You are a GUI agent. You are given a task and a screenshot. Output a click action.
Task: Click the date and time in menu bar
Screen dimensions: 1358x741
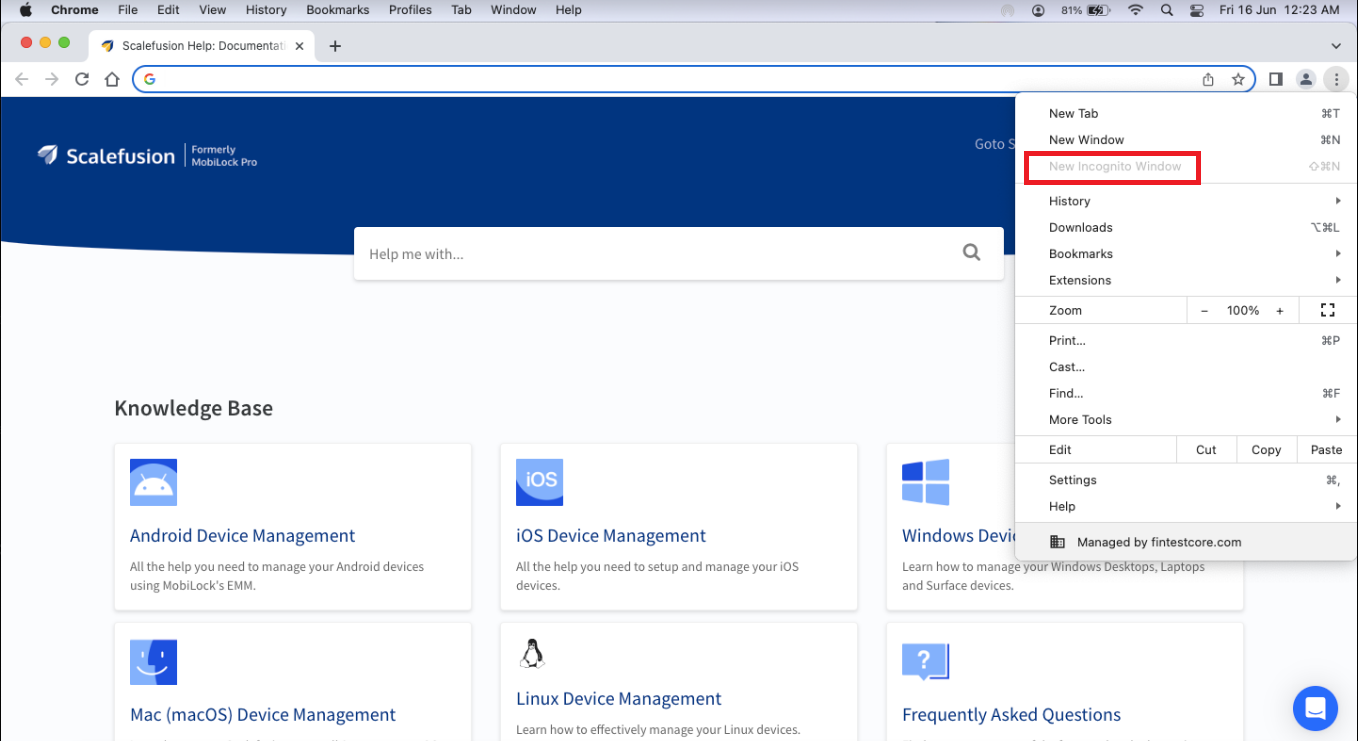click(1279, 10)
